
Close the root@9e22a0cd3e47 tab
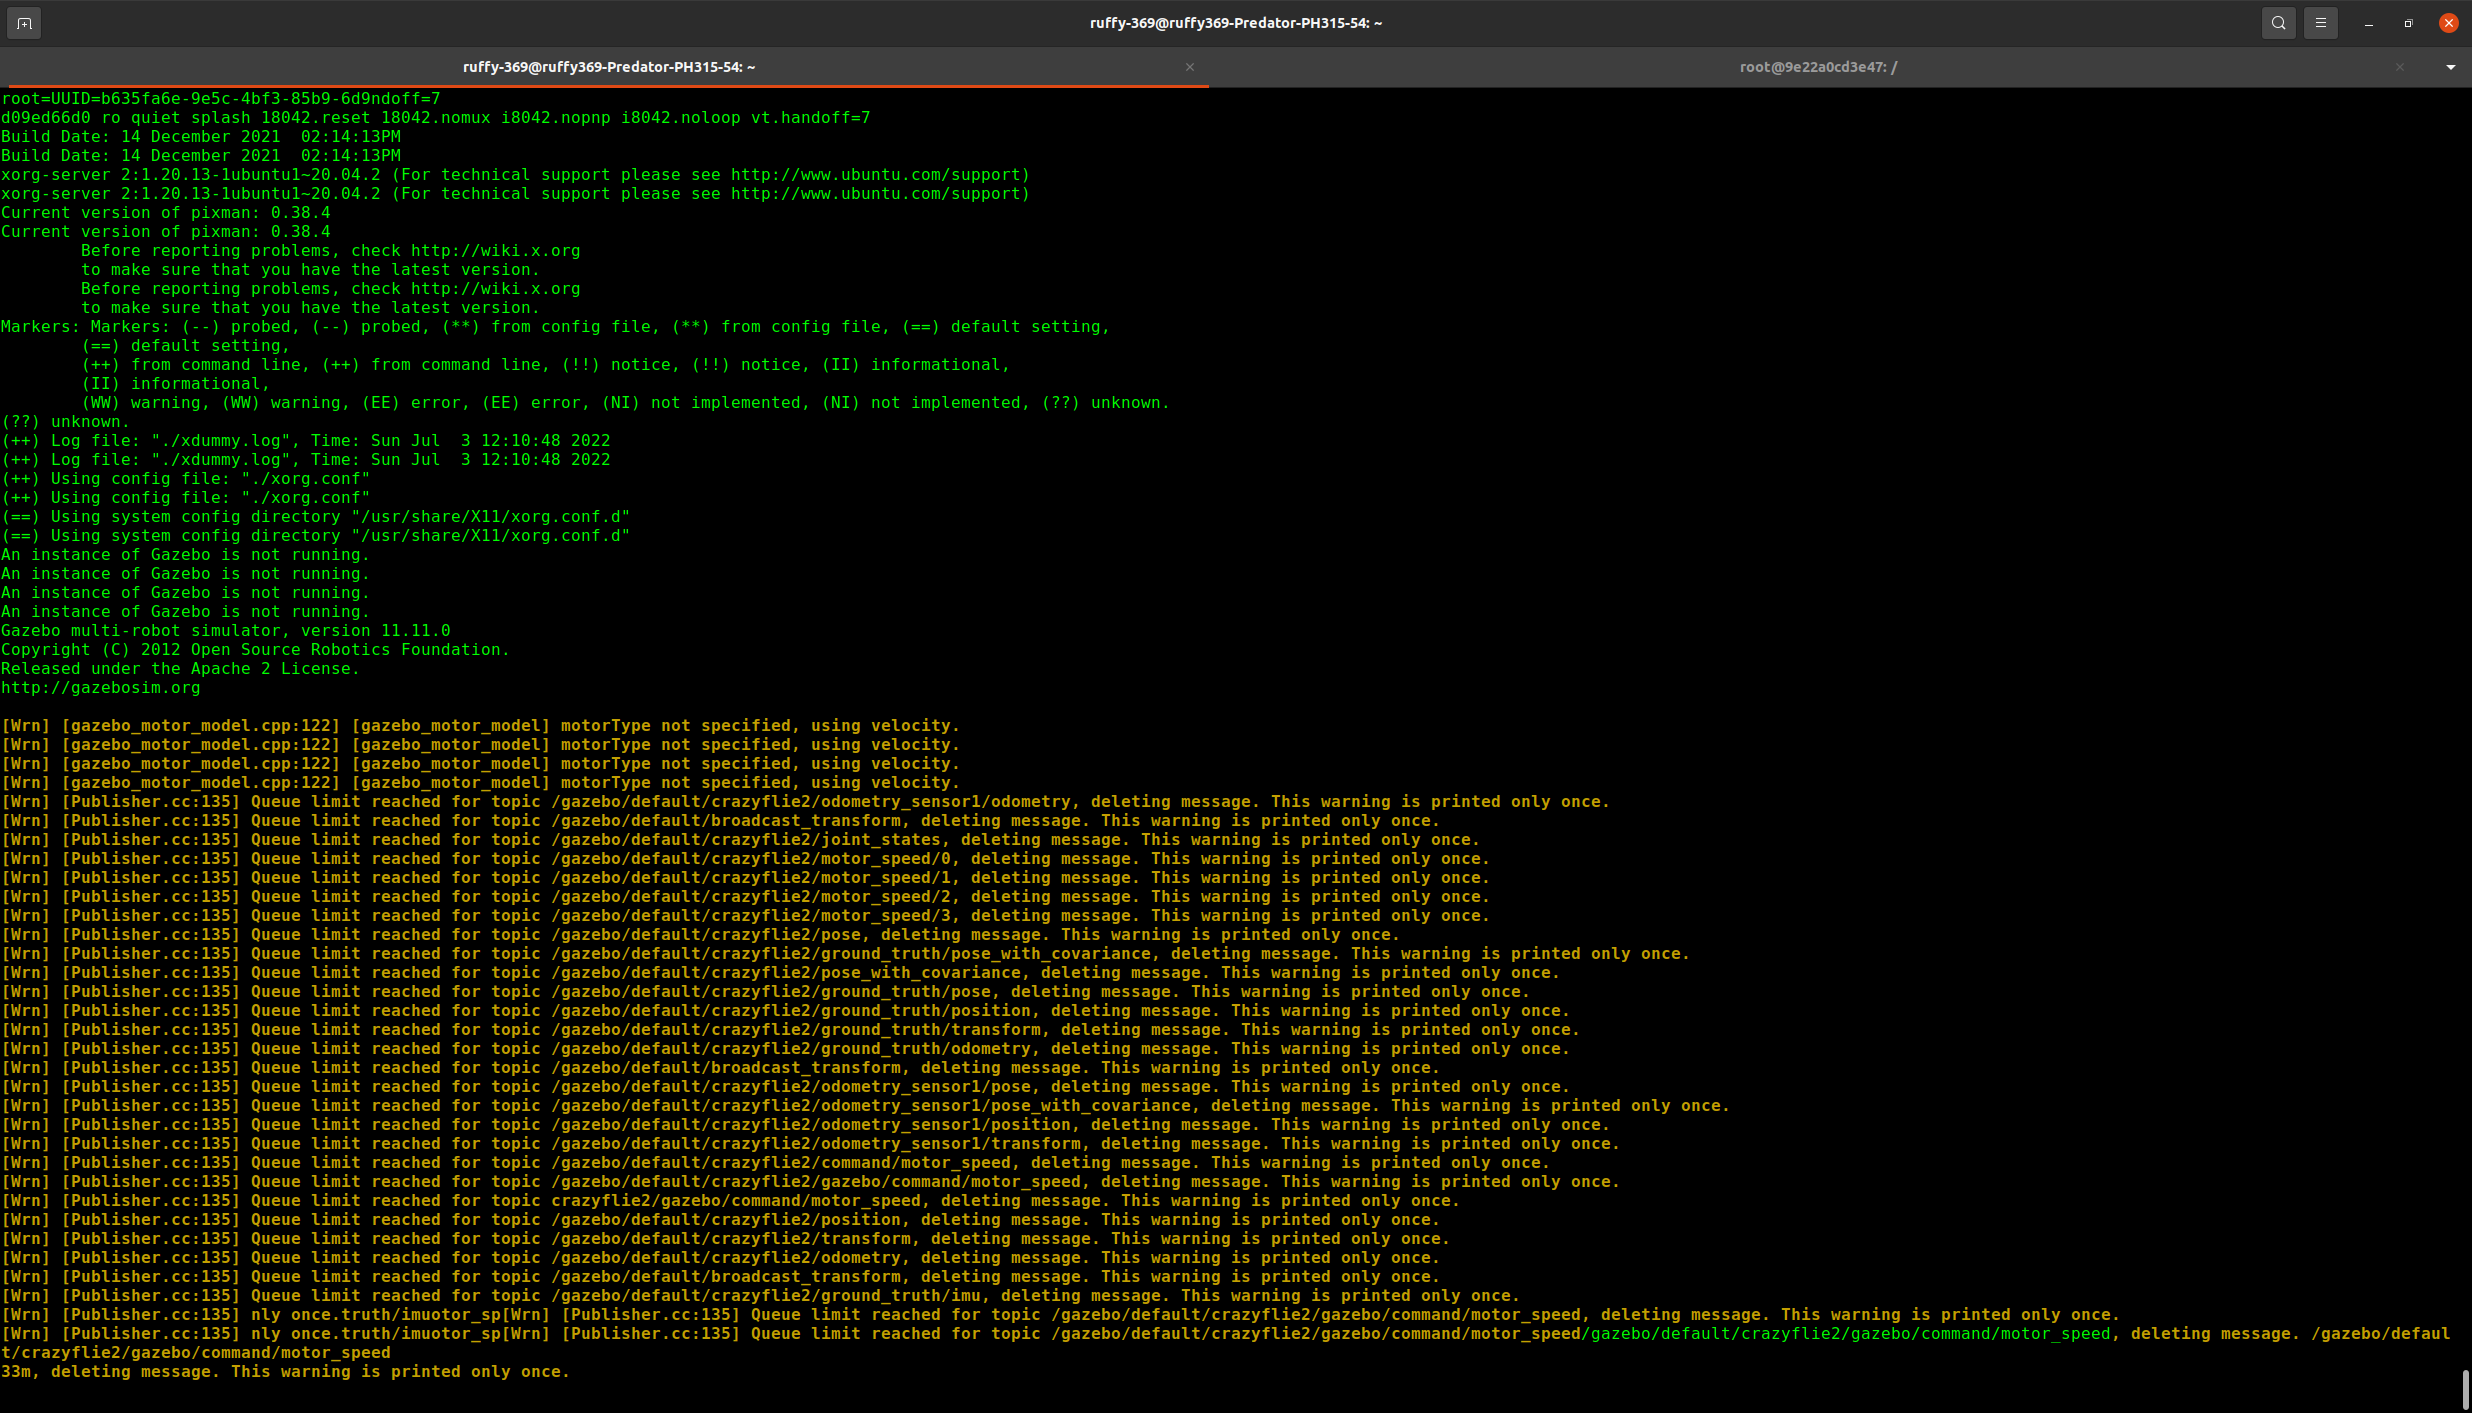pos(2399,67)
